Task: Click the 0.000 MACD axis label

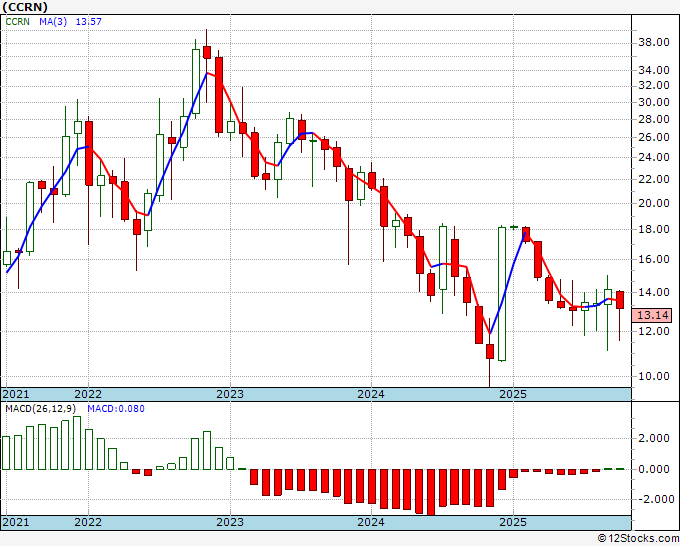Action: click(656, 469)
